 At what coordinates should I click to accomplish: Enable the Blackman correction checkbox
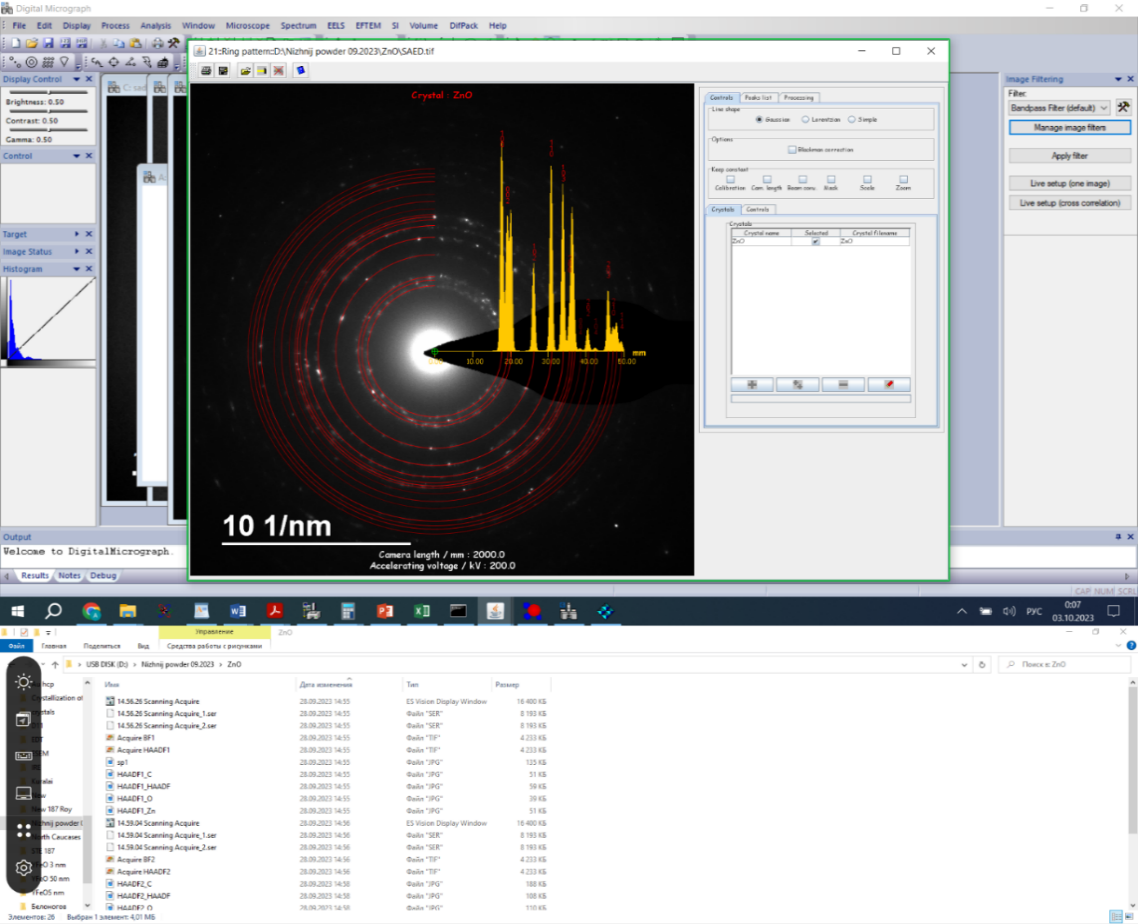point(792,150)
